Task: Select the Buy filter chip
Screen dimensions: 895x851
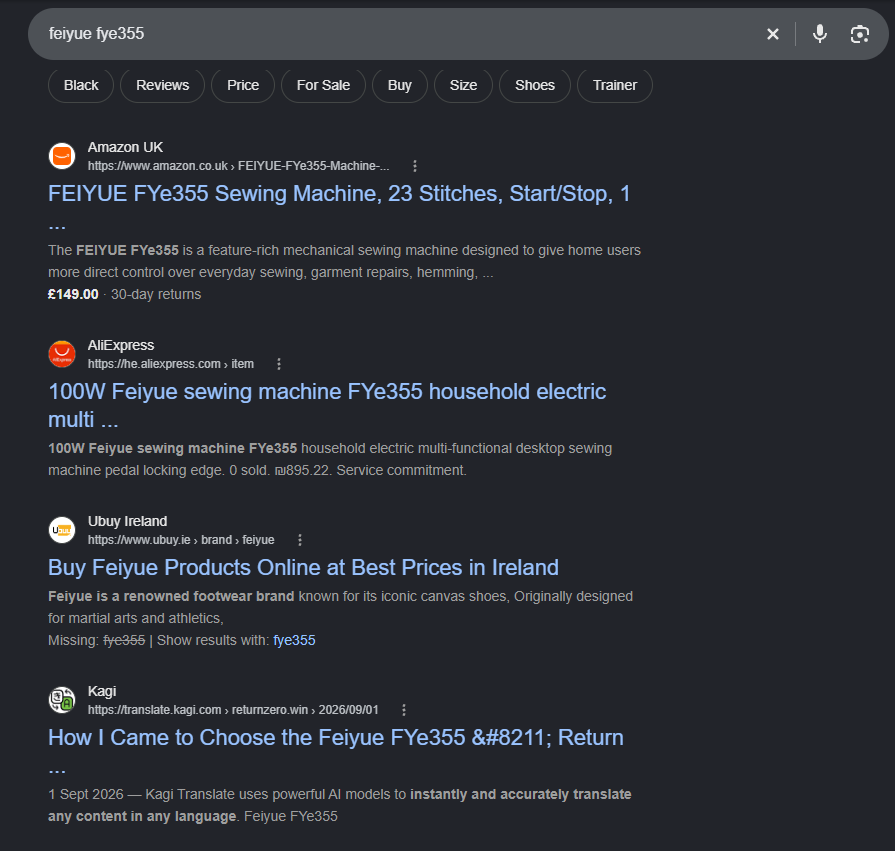Action: tap(400, 86)
